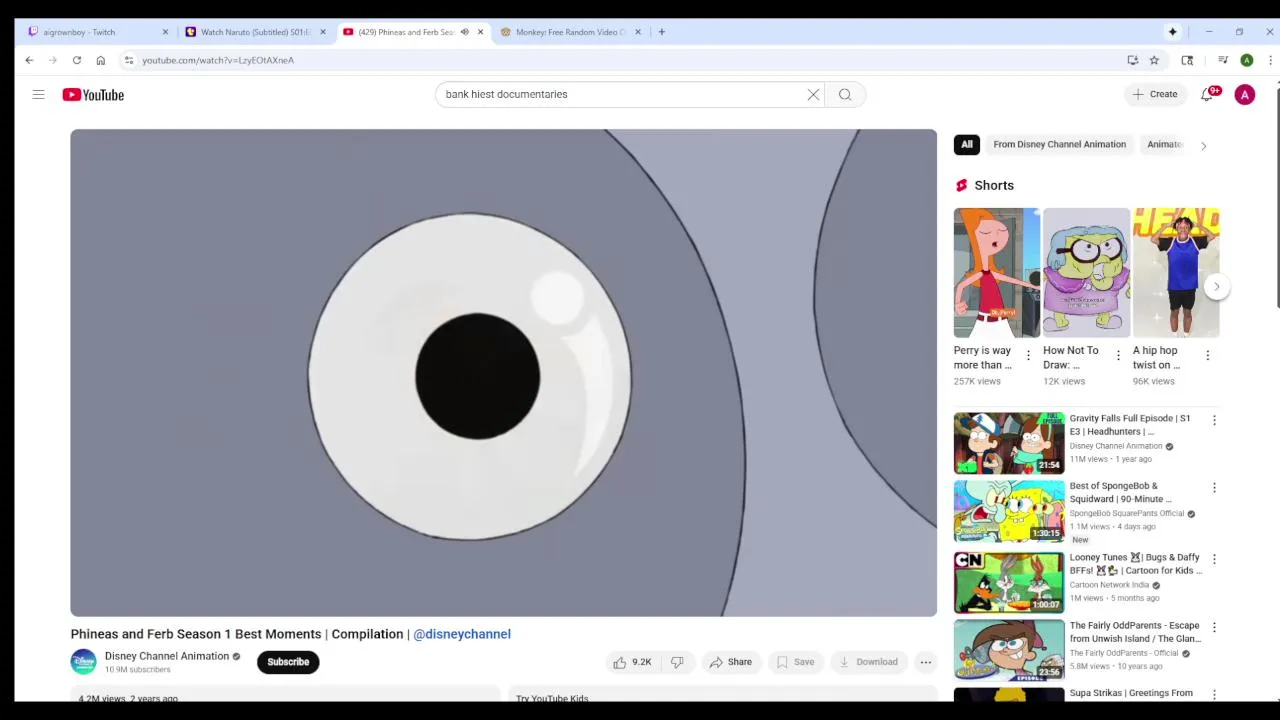Open the Looney Tunes Bugs & Daffy thumbnail
The image size is (1280, 720).
coord(1009,582)
